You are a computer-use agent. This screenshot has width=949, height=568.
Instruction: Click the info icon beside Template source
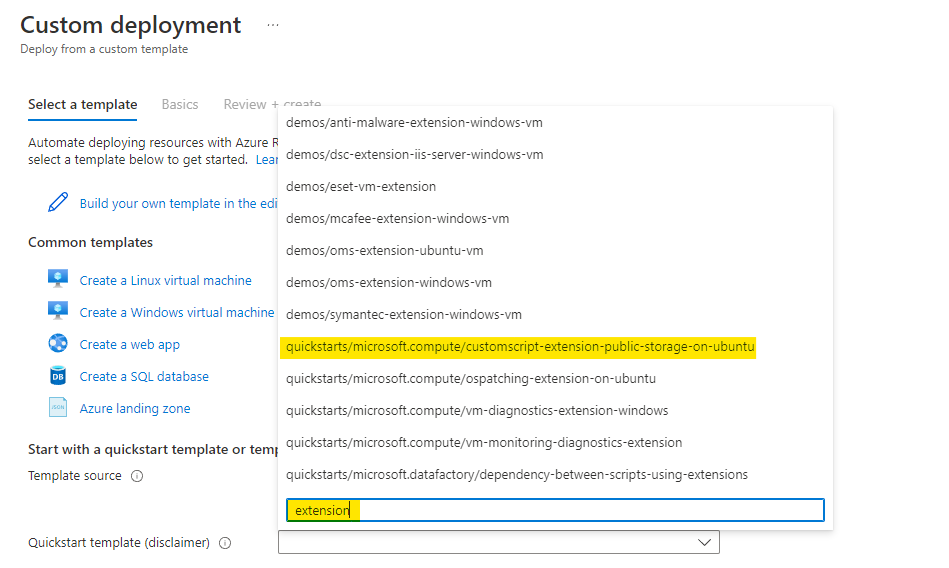click(137, 476)
